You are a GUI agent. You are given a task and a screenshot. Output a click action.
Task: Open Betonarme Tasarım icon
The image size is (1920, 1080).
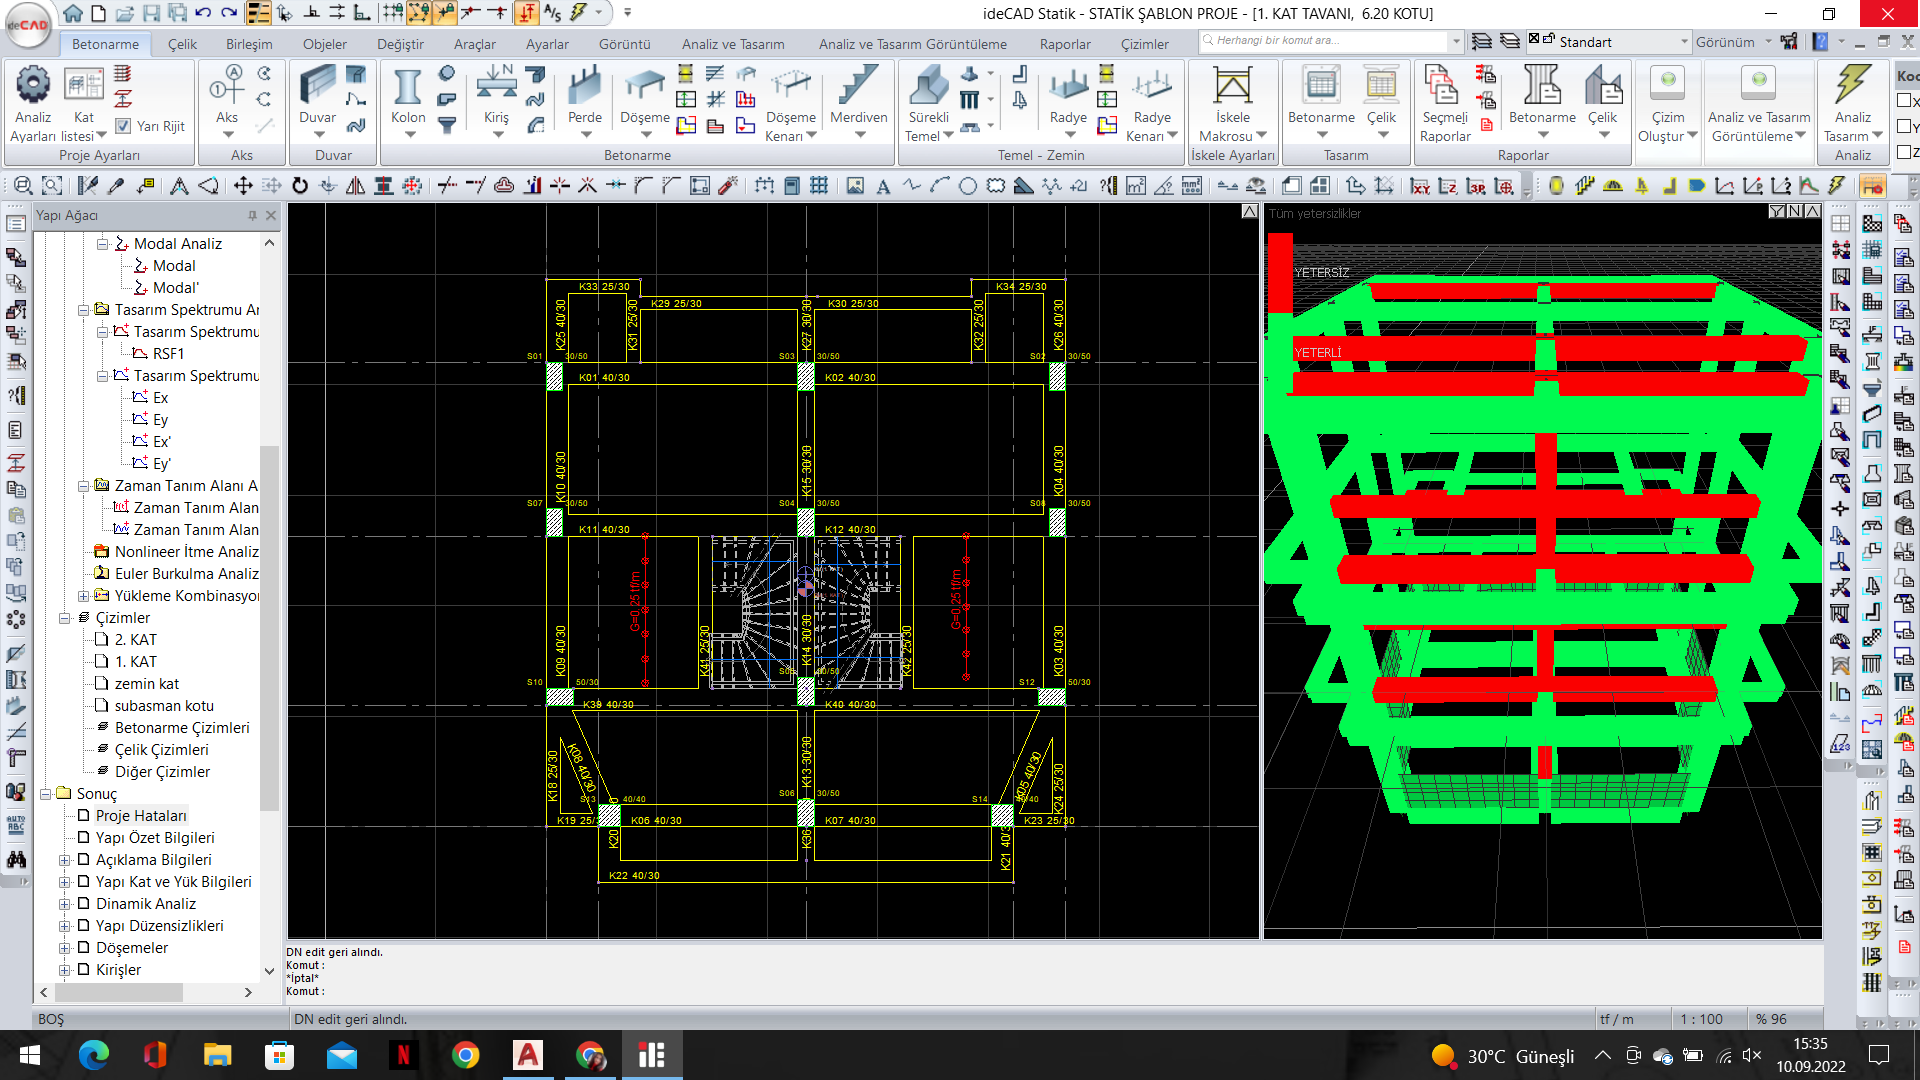tap(1321, 86)
